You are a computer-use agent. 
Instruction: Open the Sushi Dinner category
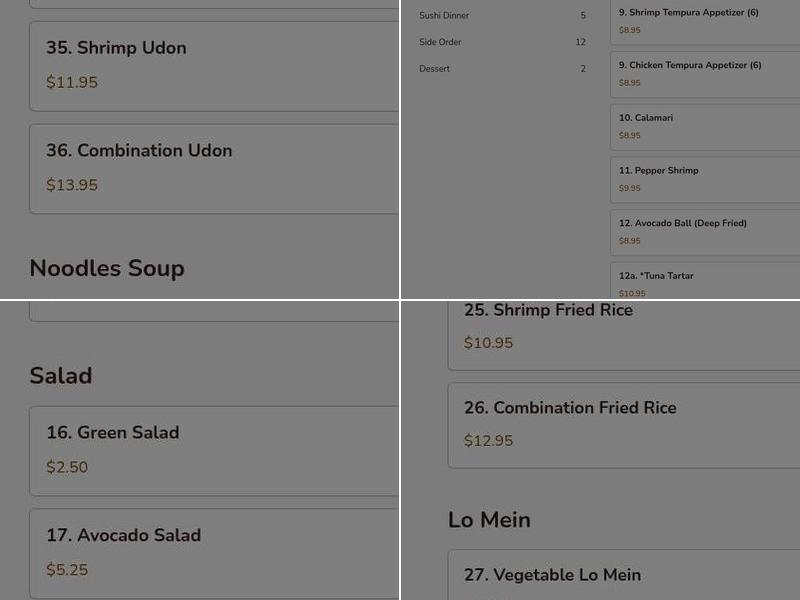(x=444, y=16)
